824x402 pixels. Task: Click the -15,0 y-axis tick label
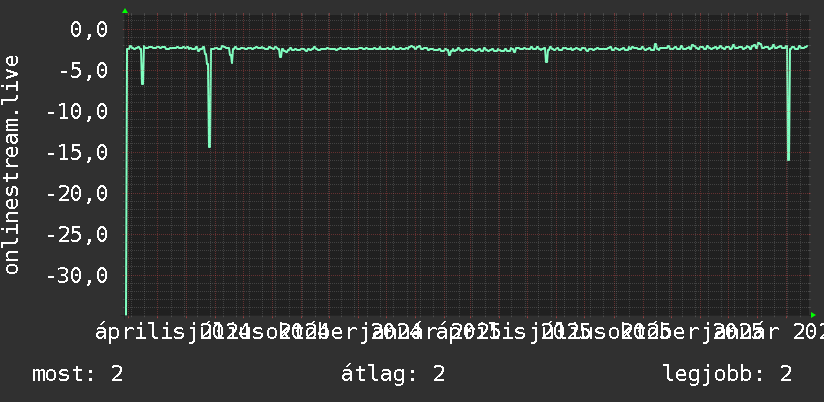(77, 153)
